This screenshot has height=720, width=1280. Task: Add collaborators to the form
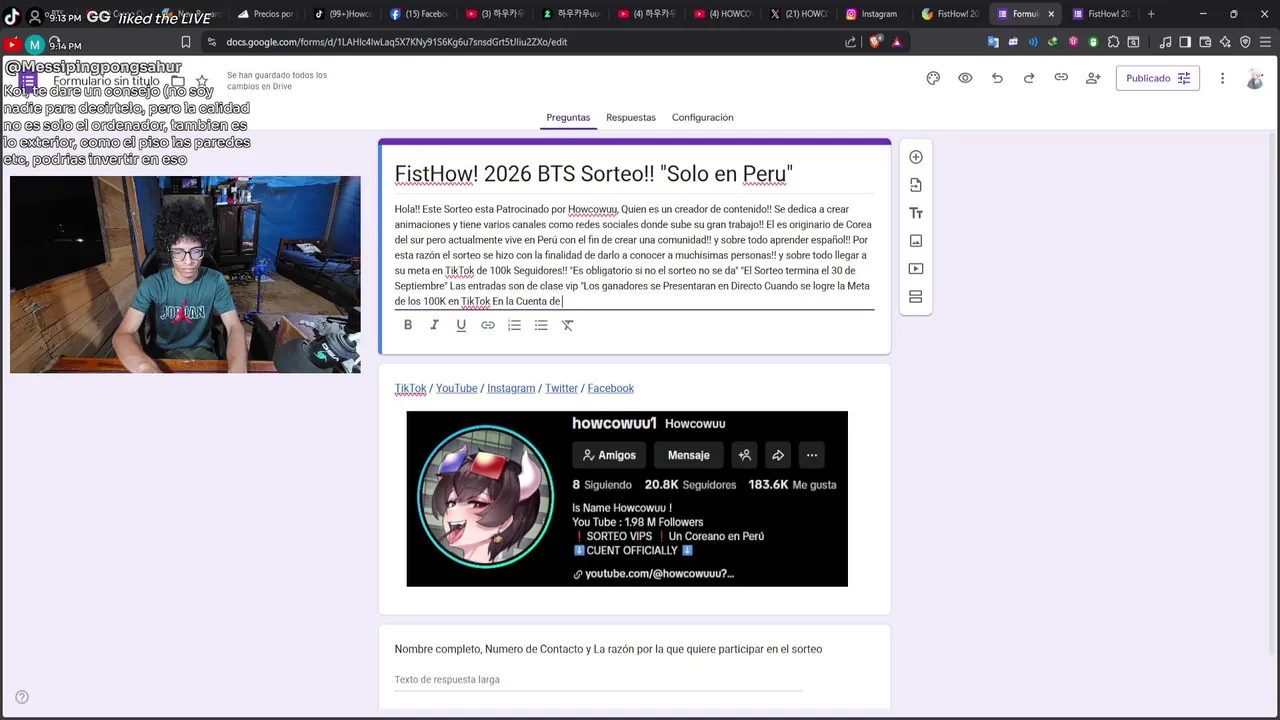point(1093,78)
